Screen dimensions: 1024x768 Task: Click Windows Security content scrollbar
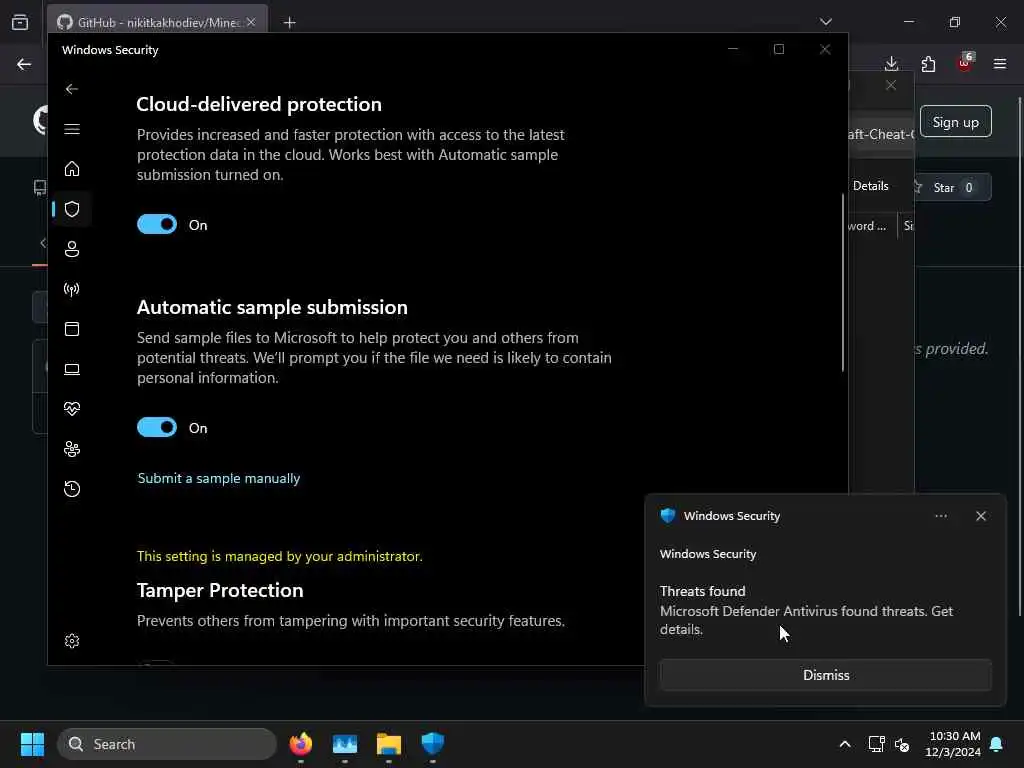843,283
